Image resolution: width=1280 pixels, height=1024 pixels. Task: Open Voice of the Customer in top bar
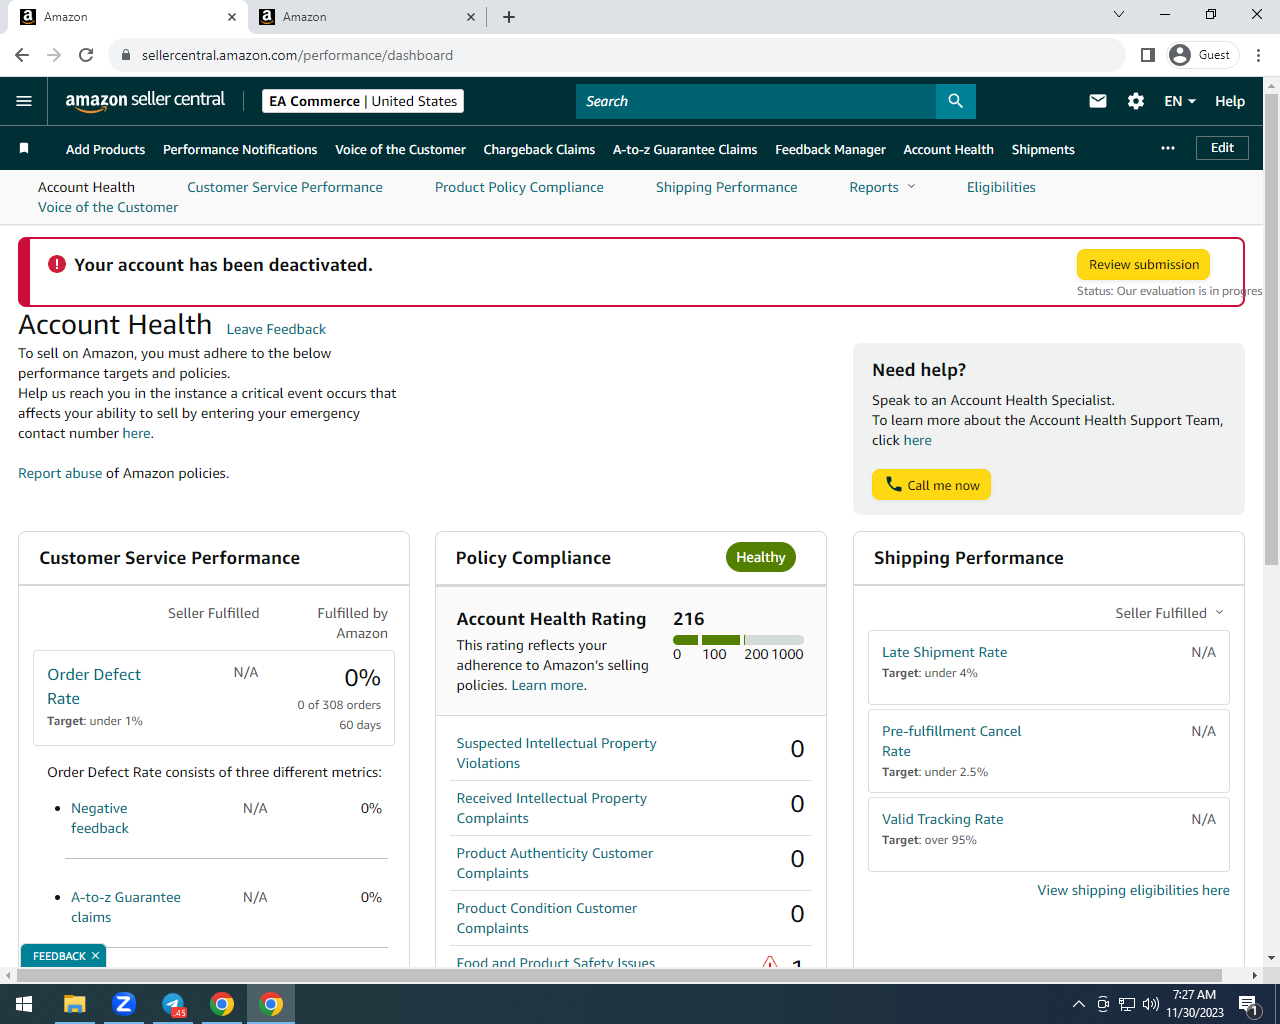click(x=400, y=149)
